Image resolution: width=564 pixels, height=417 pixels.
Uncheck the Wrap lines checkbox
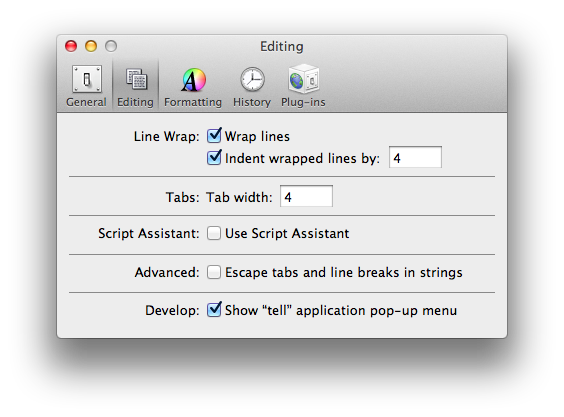coord(214,136)
